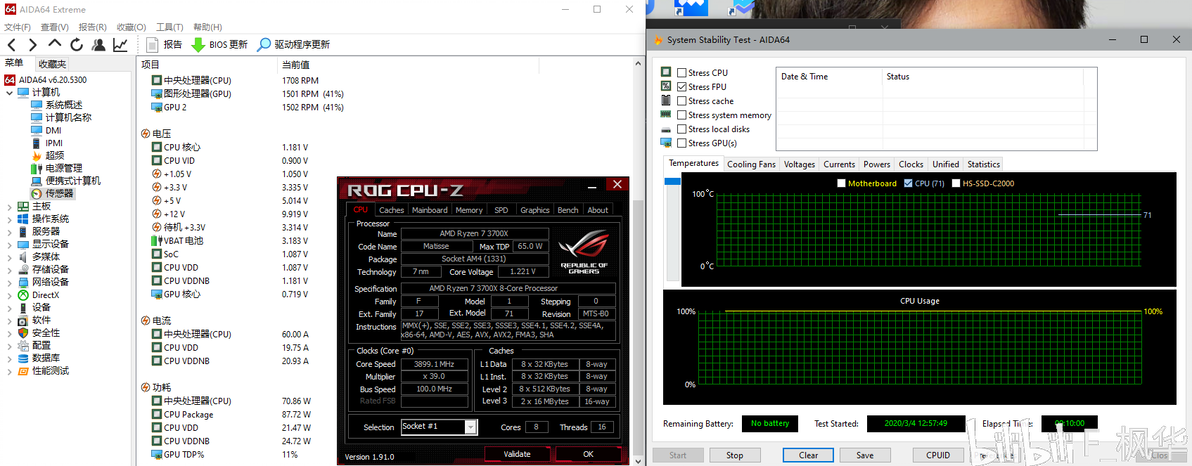This screenshot has width=1192, height=466.
Task: Select DMI tree item
Action: [x=46, y=130]
